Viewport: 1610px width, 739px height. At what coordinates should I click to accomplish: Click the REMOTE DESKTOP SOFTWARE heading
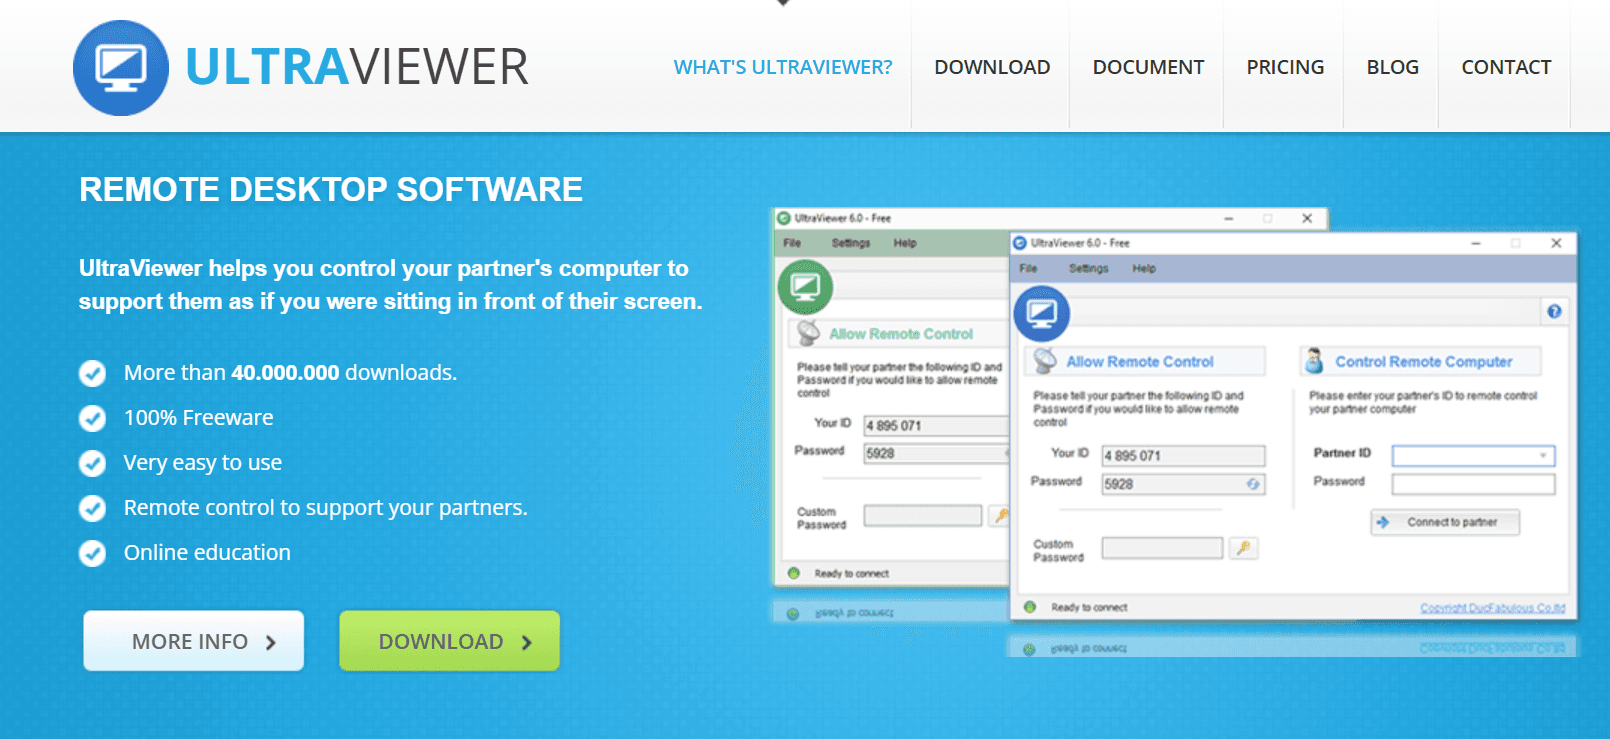coord(331,189)
